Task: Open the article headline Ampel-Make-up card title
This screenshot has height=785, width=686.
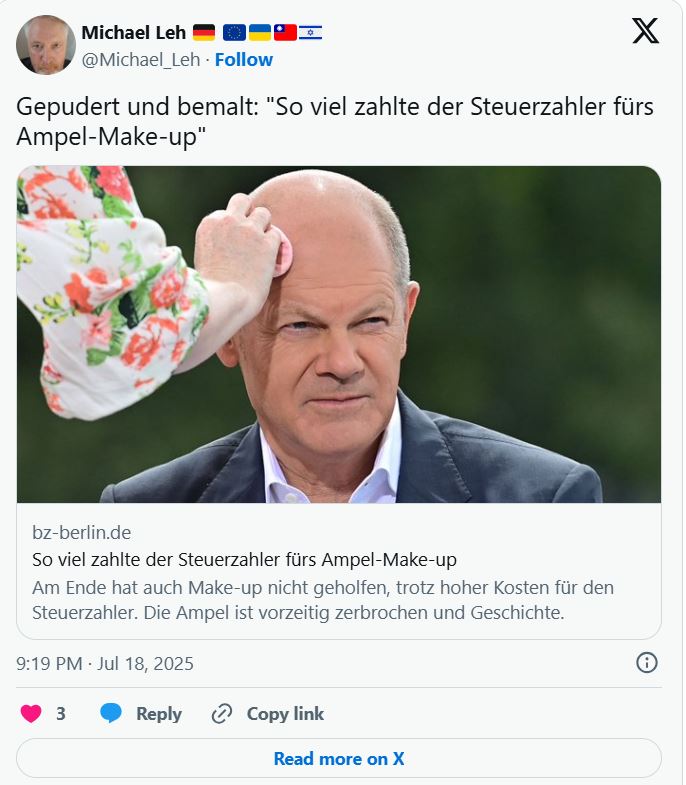Action: [244, 559]
